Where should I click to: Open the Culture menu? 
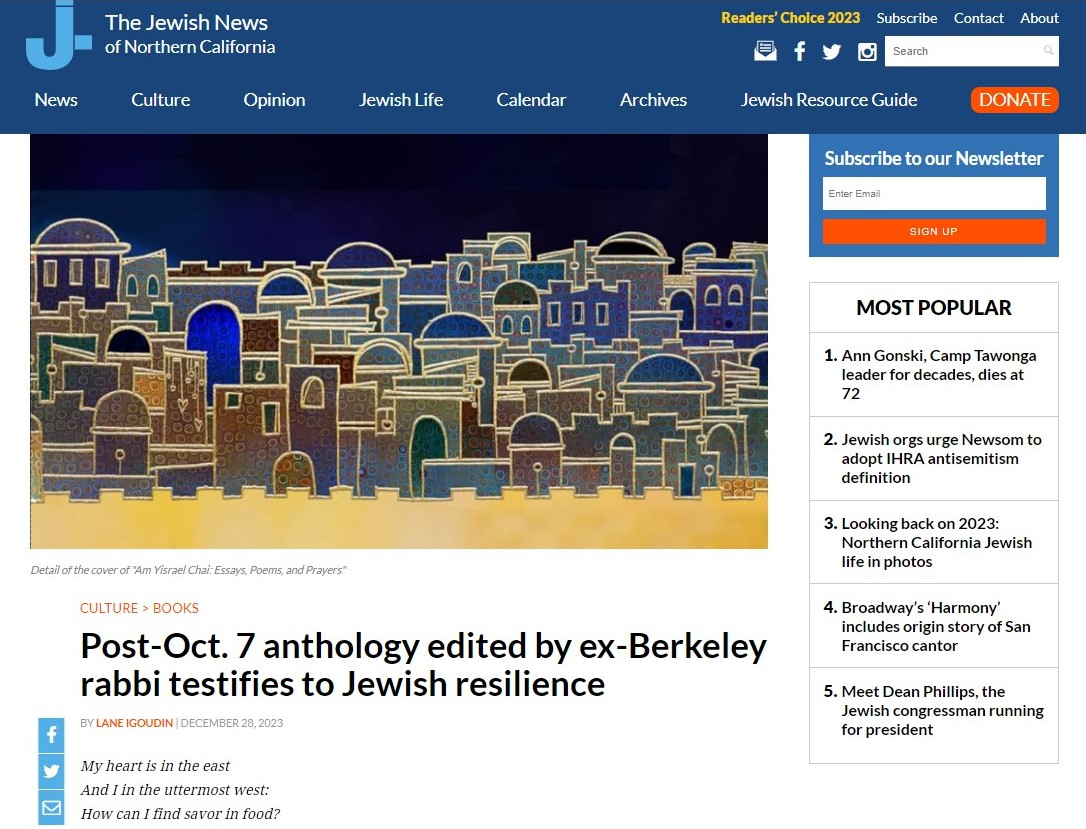[x=160, y=100]
